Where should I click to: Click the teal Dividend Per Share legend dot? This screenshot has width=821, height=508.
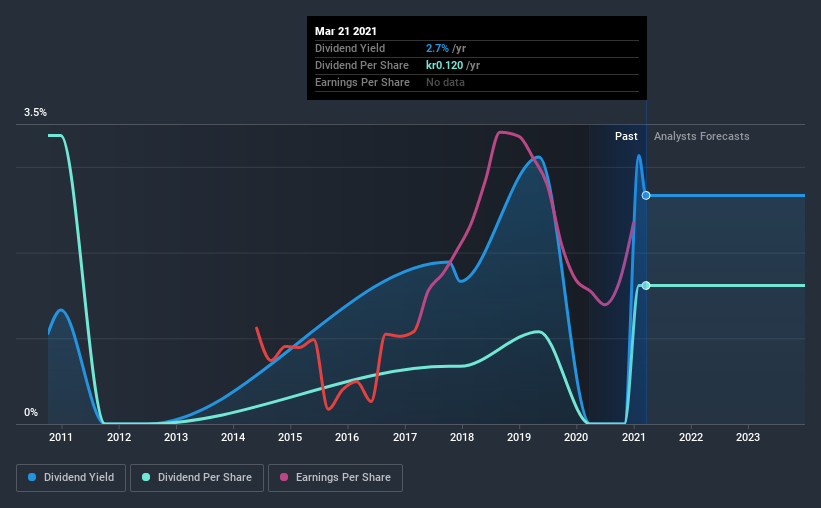(x=146, y=477)
